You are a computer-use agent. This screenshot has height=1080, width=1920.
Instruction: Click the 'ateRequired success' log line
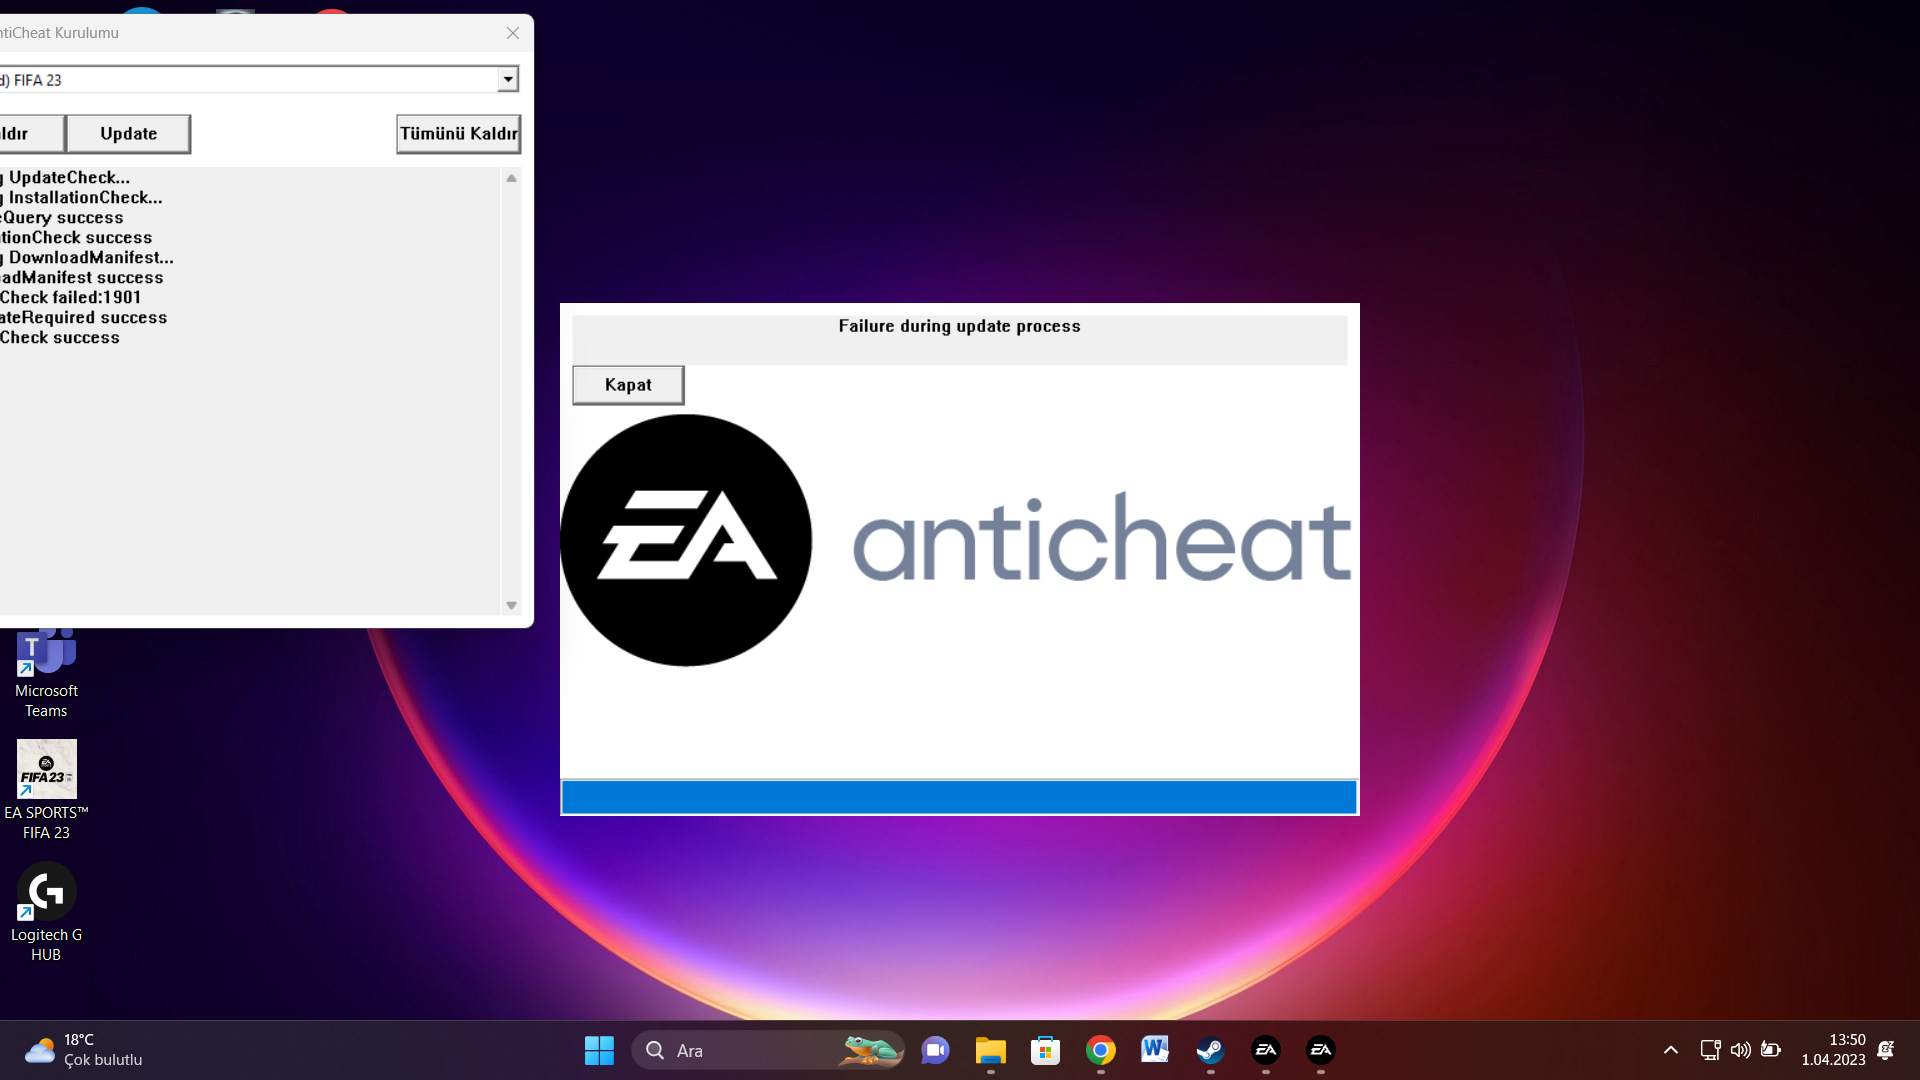coord(83,318)
